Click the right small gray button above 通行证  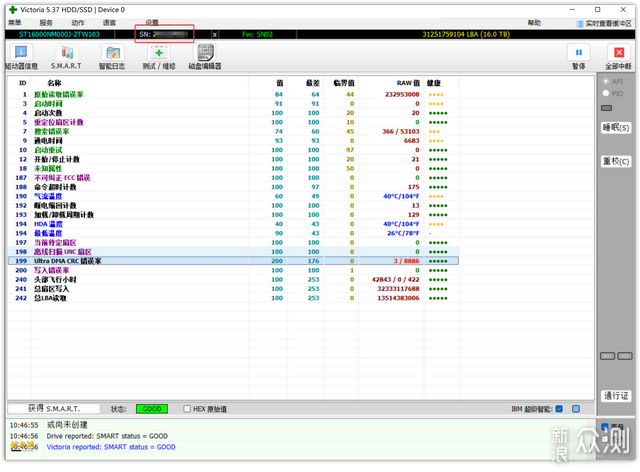click(x=625, y=356)
